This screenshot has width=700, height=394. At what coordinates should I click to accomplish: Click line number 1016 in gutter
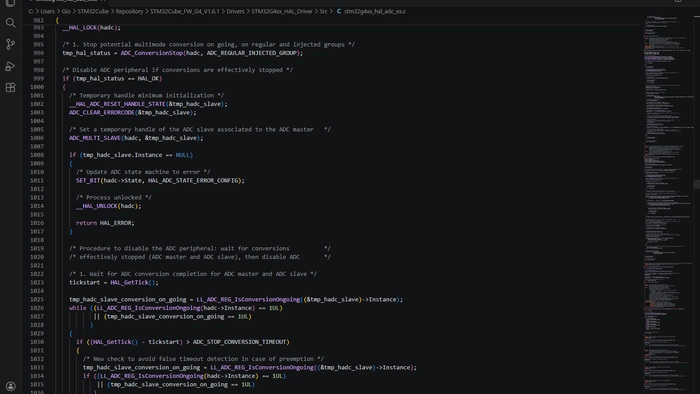(x=37, y=223)
